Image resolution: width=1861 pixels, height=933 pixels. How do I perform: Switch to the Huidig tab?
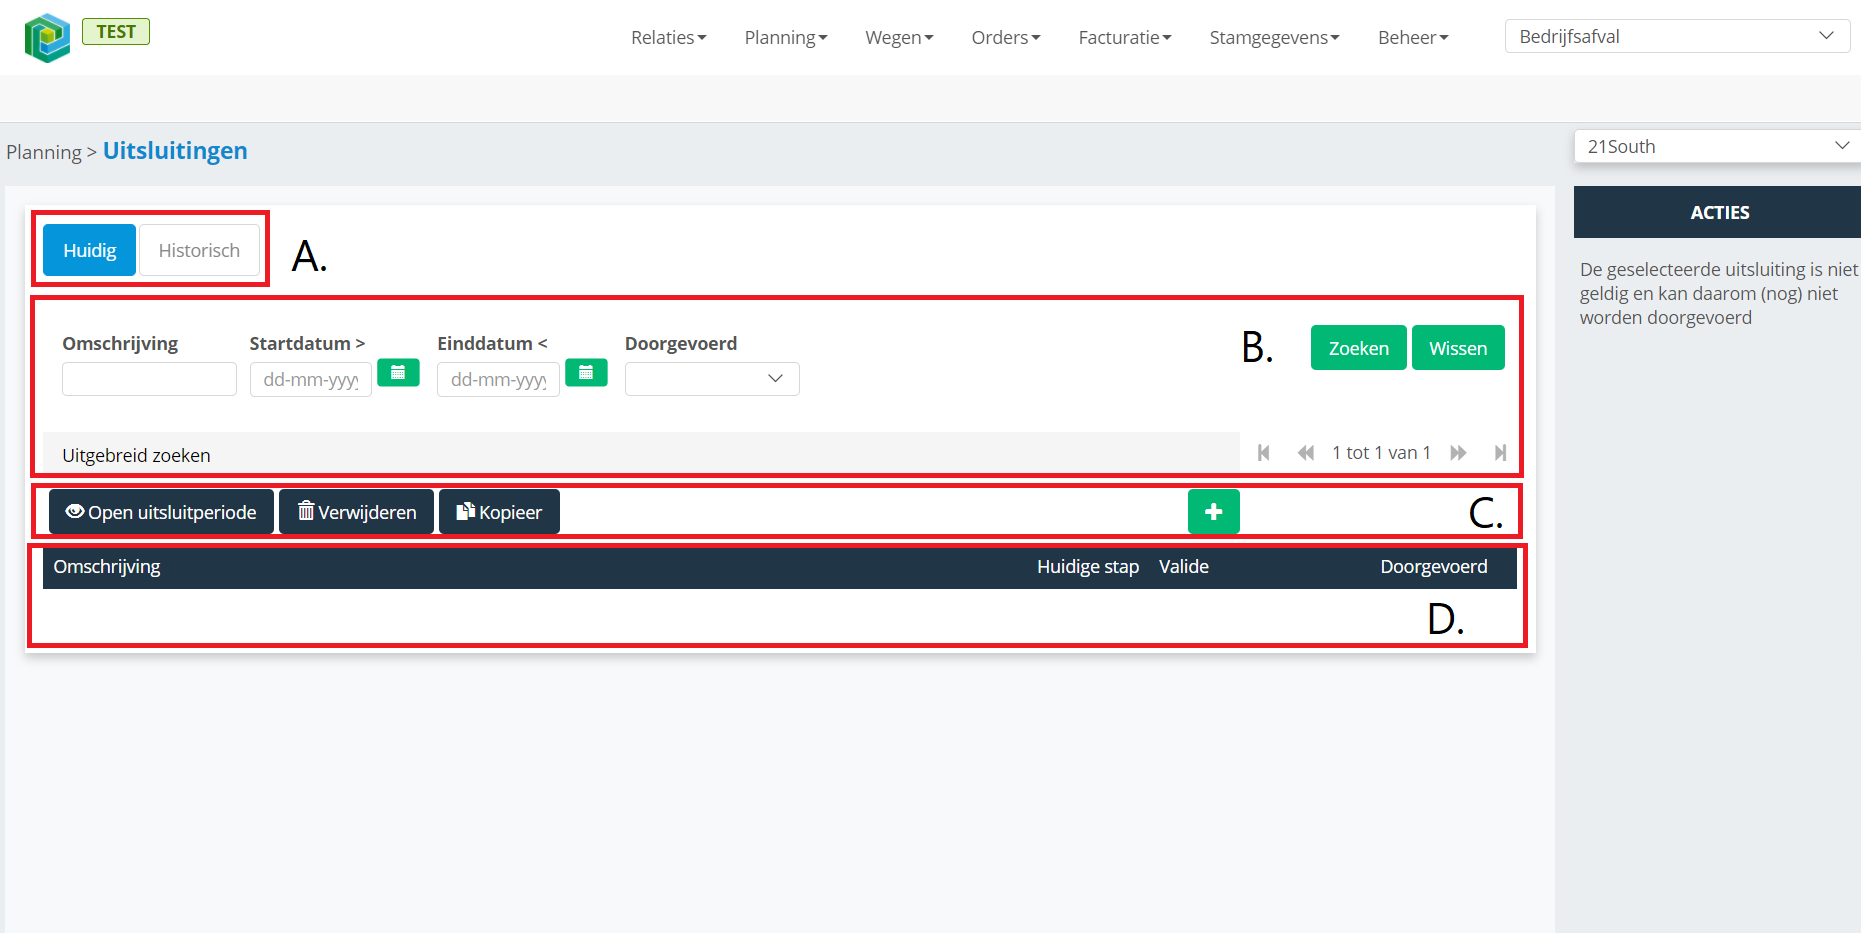tap(89, 250)
